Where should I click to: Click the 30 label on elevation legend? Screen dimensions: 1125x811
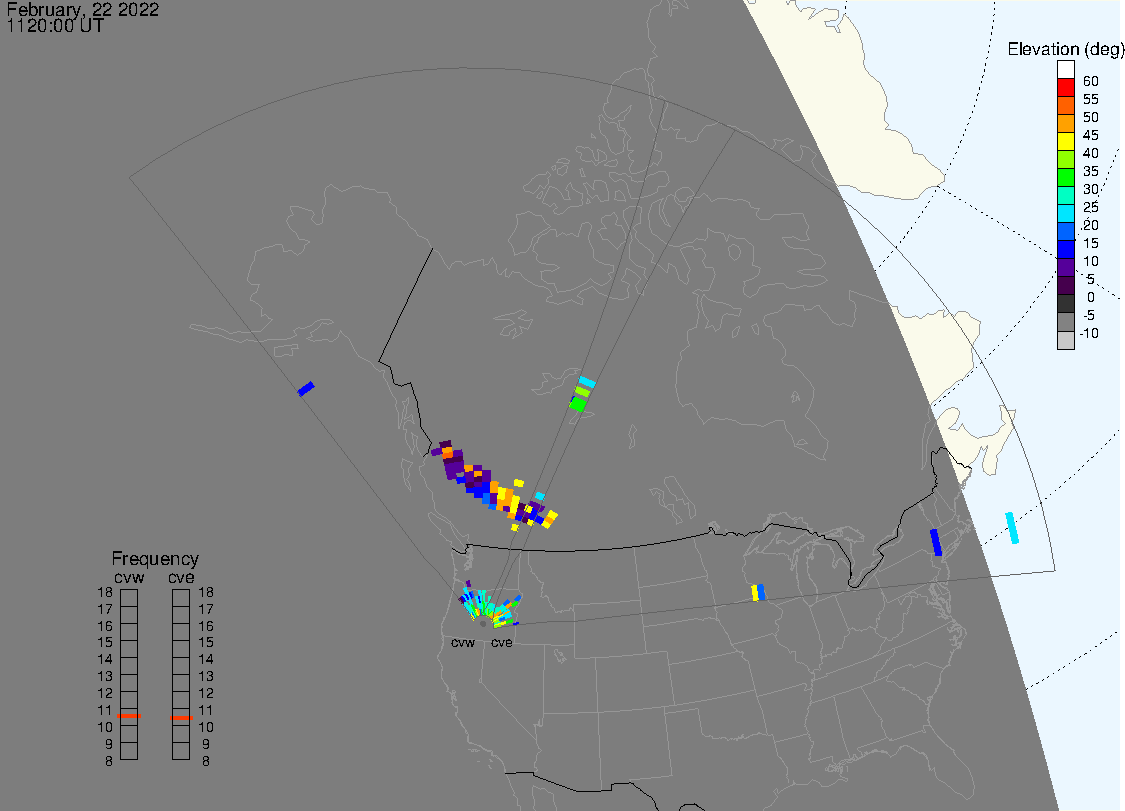[1091, 189]
